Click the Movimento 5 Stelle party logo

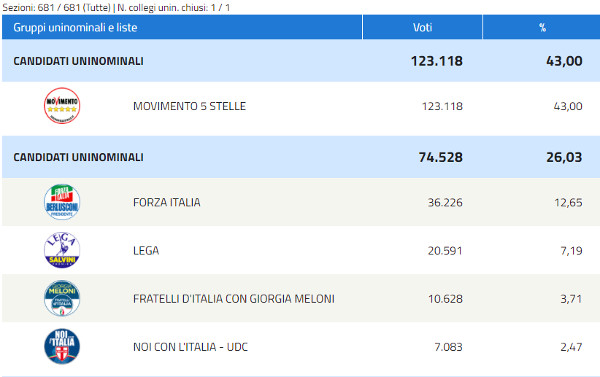[x=62, y=106]
